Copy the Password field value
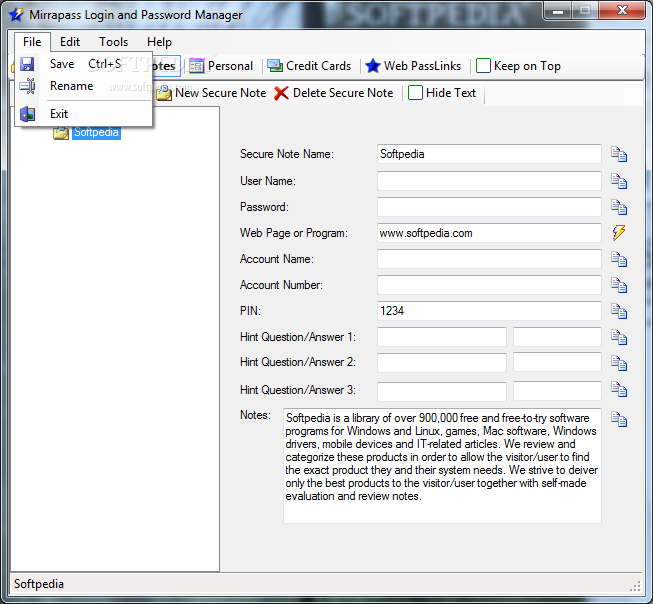This screenshot has width=653, height=604. (619, 207)
